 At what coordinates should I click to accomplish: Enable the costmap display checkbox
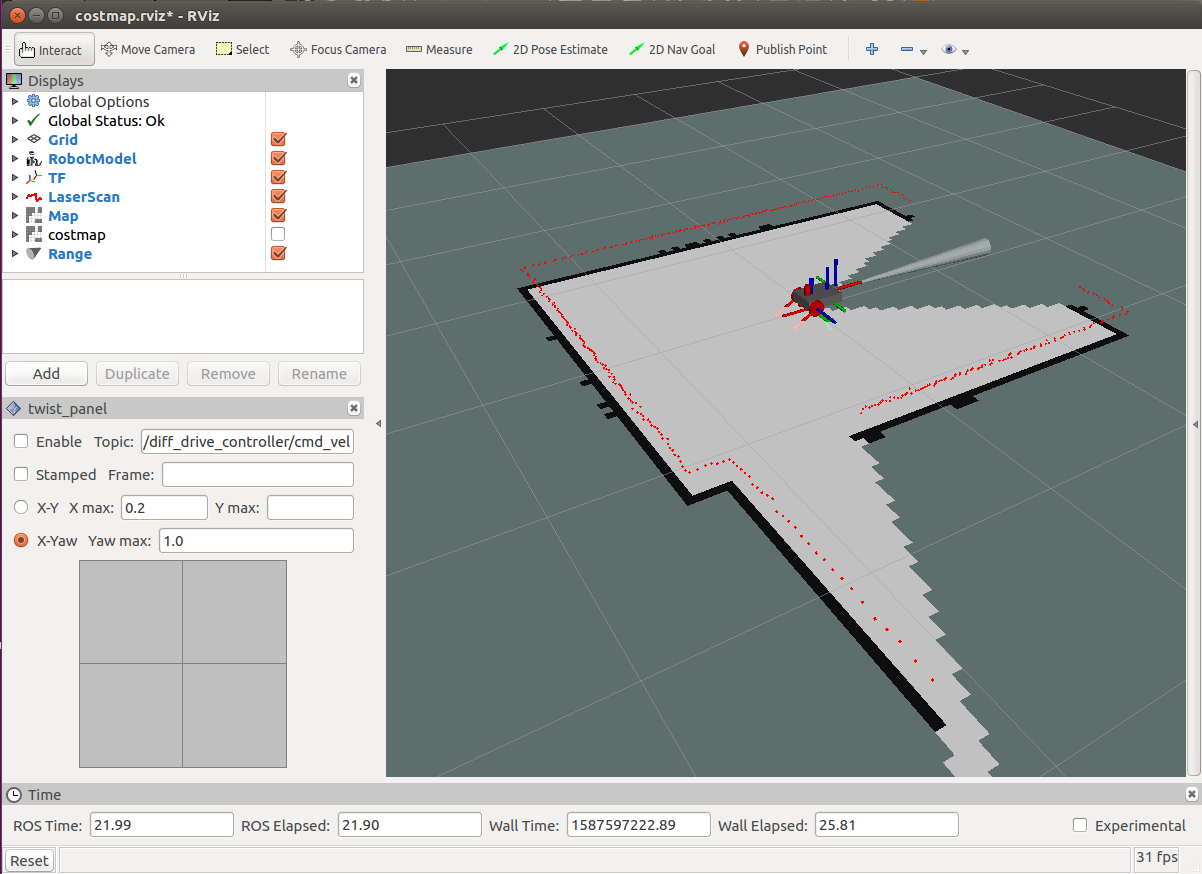click(x=279, y=234)
